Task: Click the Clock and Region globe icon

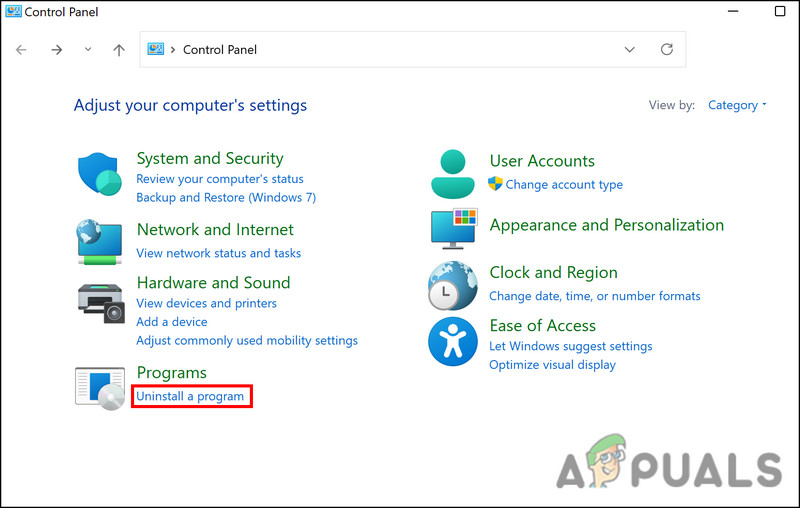Action: pos(453,285)
